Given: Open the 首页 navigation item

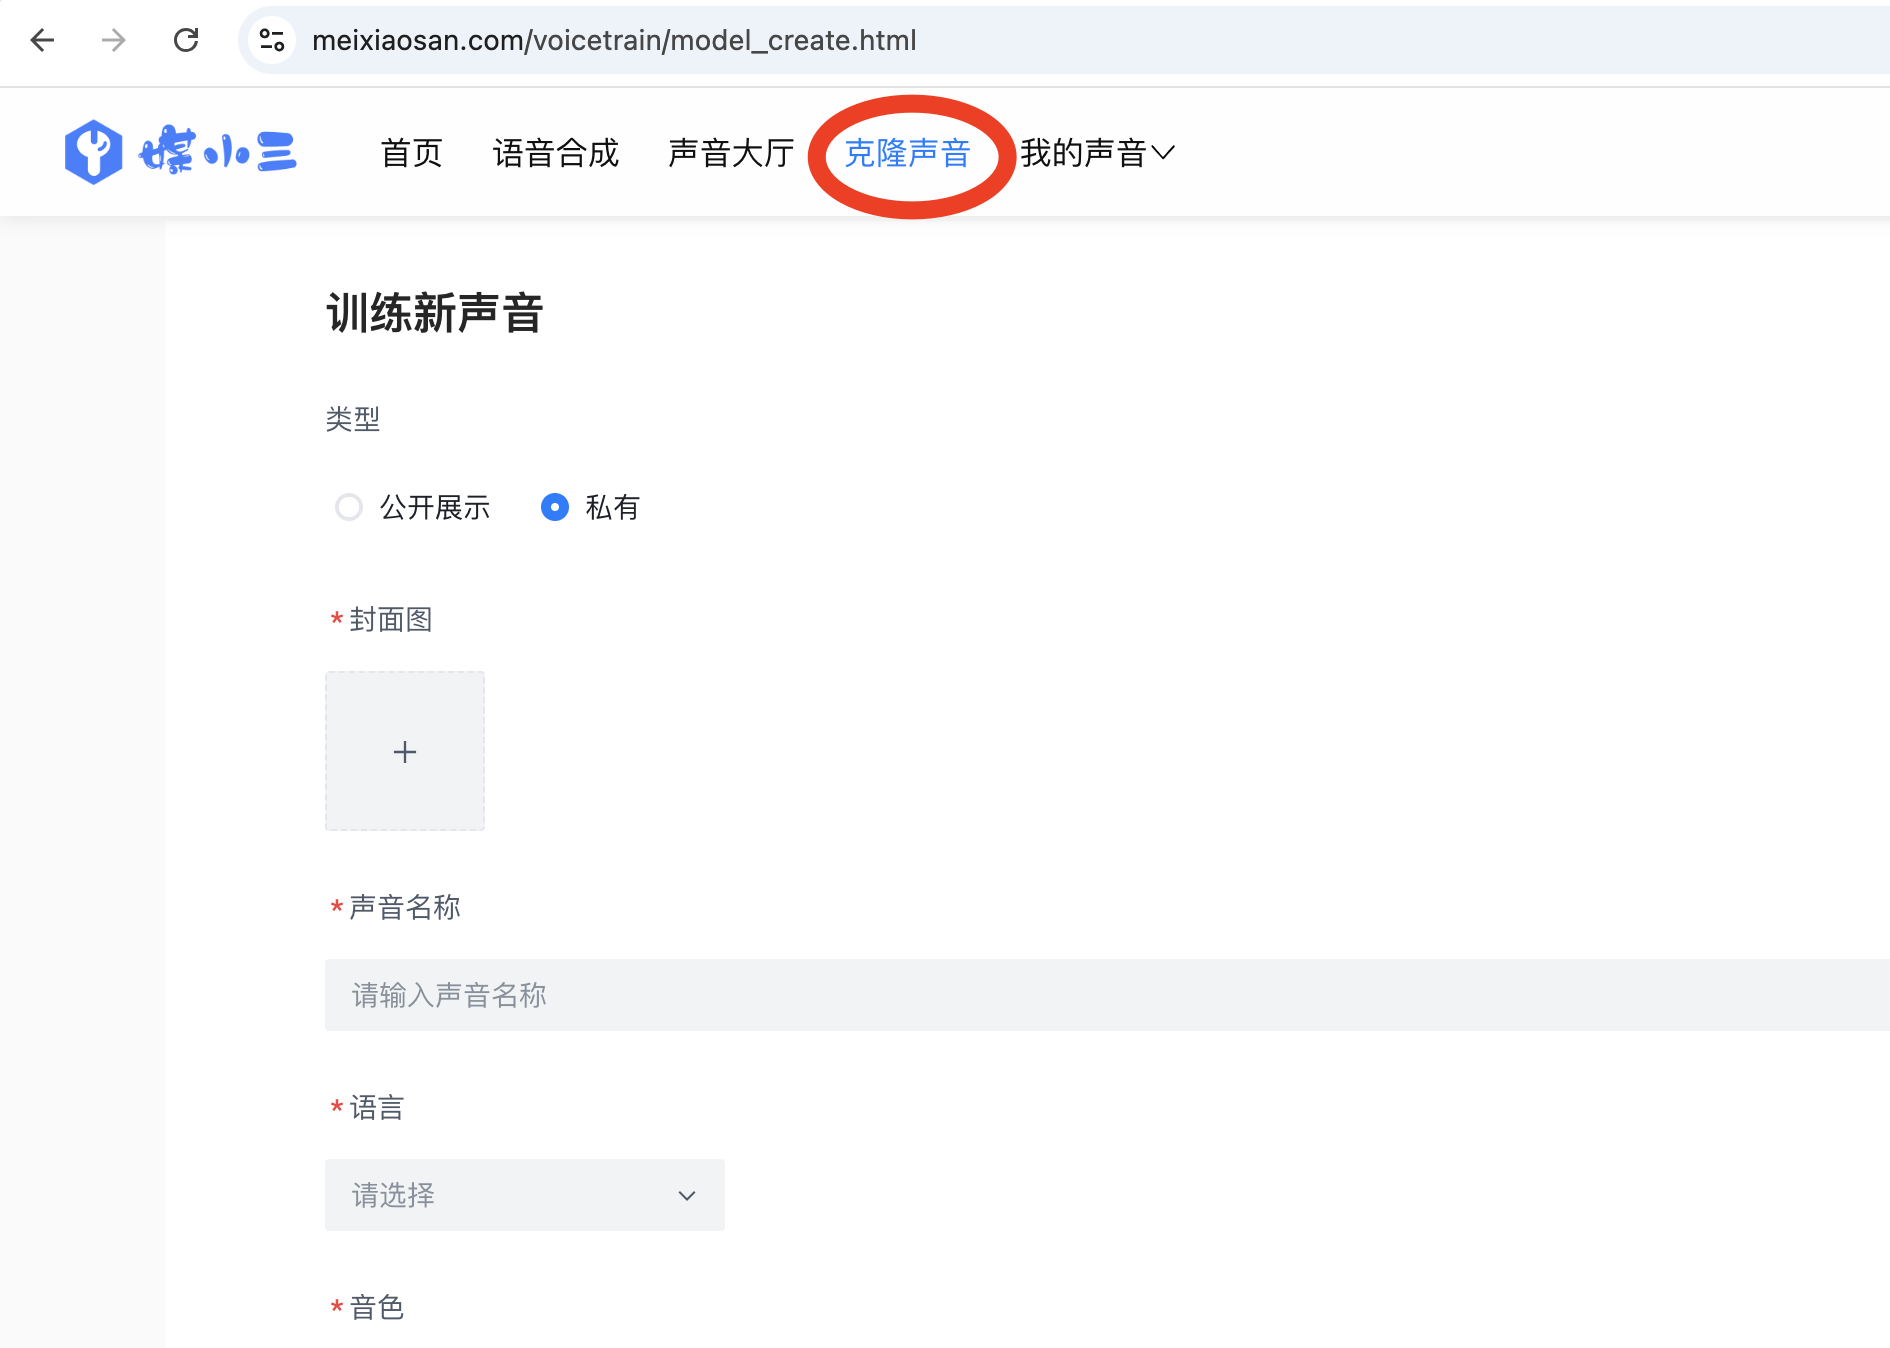Looking at the screenshot, I should (411, 153).
